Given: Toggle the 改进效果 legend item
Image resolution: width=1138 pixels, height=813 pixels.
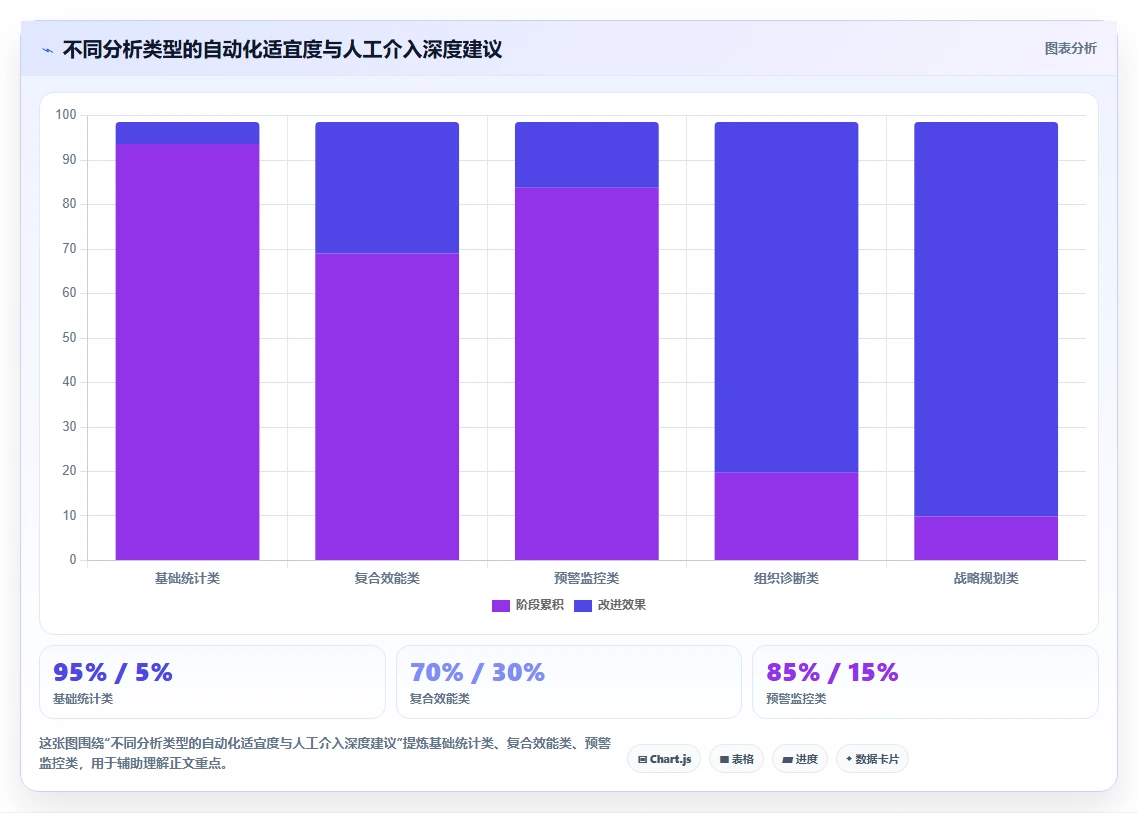Looking at the screenshot, I should point(610,605).
